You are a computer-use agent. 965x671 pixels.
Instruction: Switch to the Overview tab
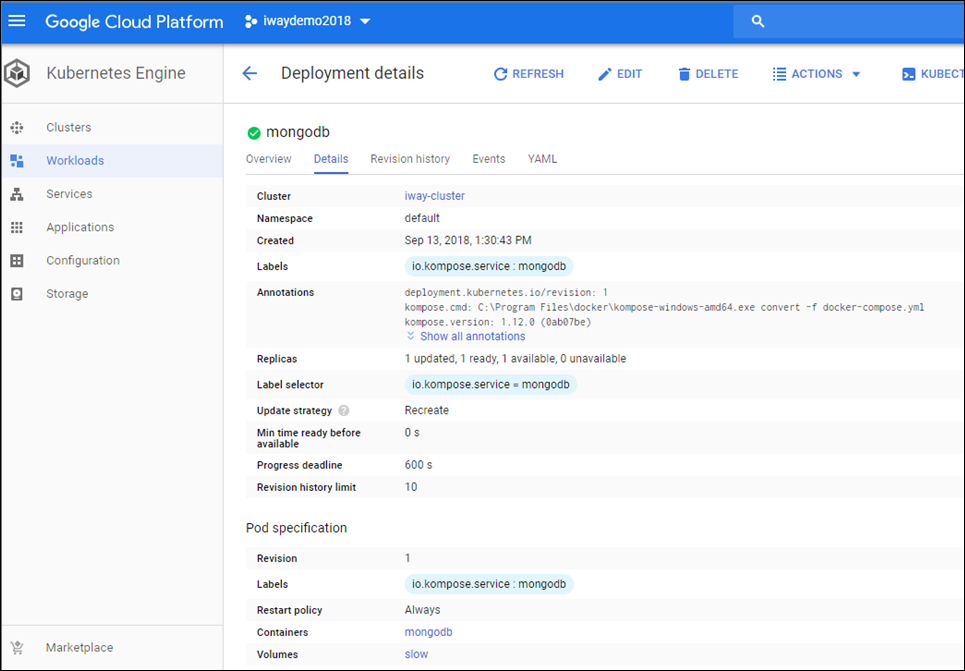(268, 159)
